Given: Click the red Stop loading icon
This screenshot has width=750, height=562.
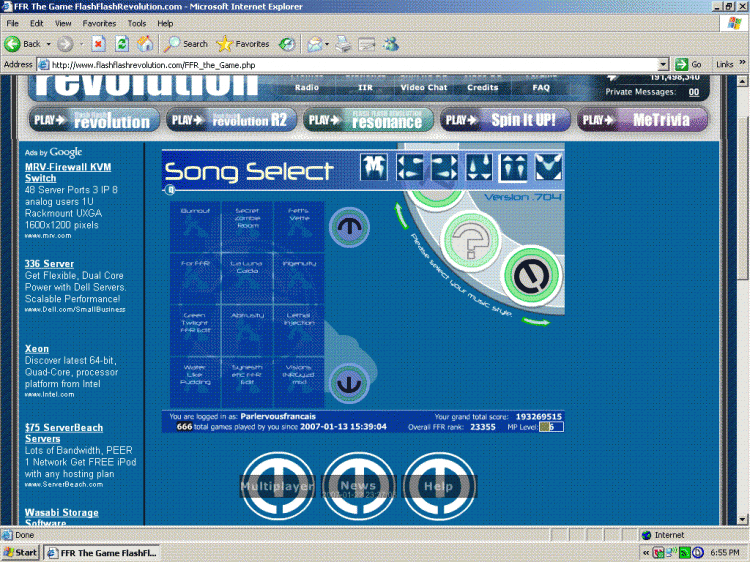Looking at the screenshot, I should [99, 44].
